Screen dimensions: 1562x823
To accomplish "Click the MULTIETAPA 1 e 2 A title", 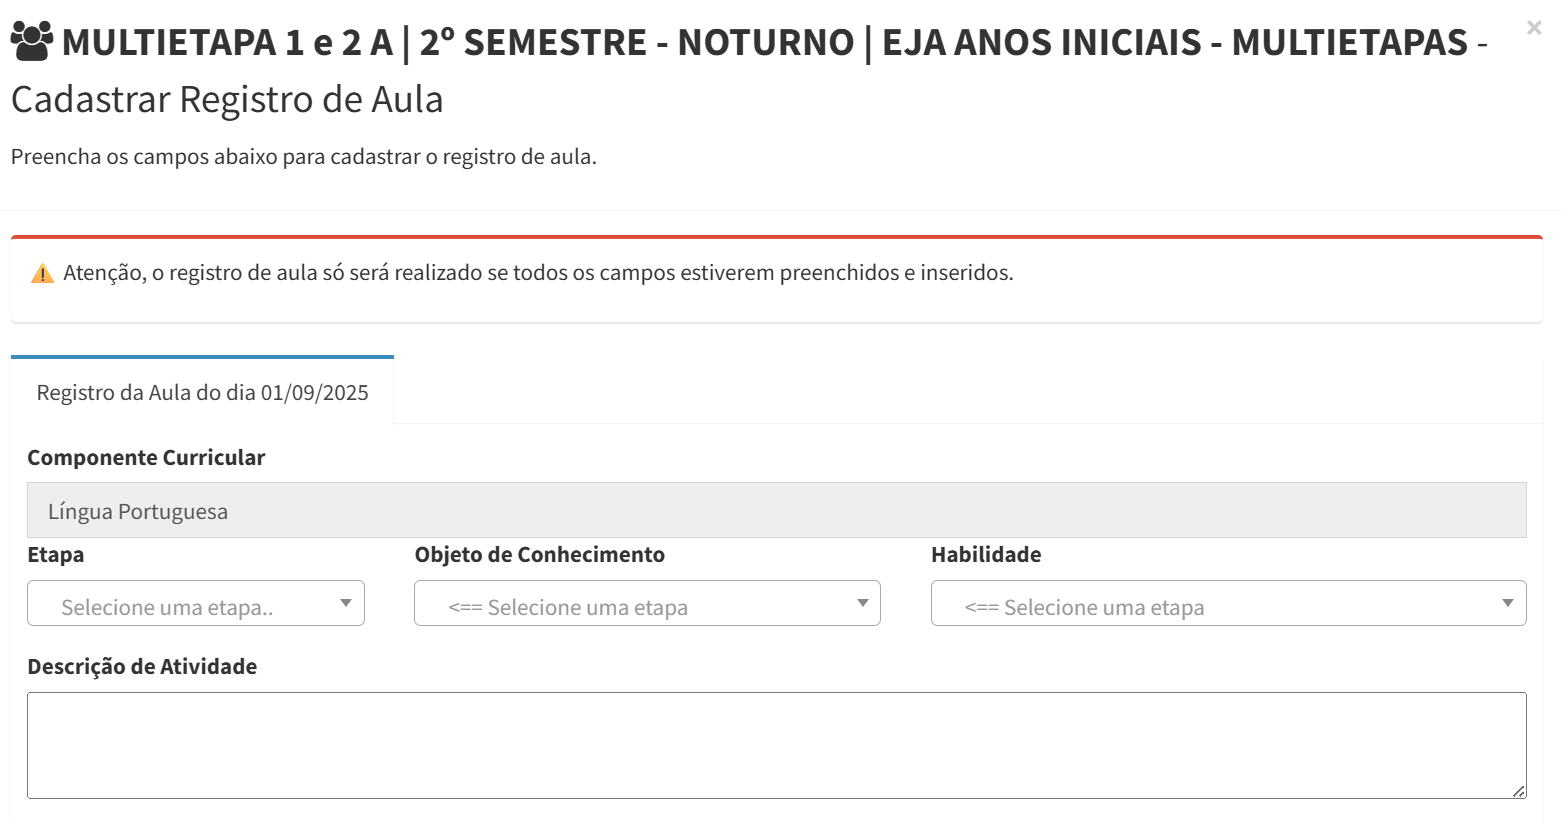I will point(228,43).
